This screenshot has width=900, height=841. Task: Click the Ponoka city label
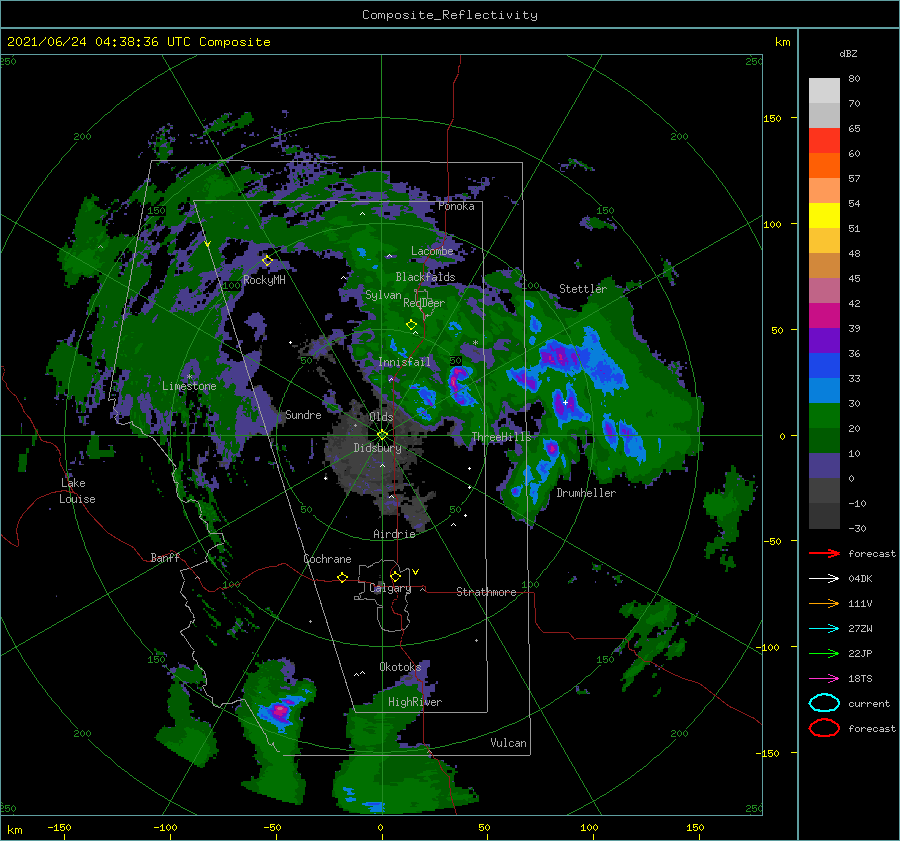tap(456, 206)
